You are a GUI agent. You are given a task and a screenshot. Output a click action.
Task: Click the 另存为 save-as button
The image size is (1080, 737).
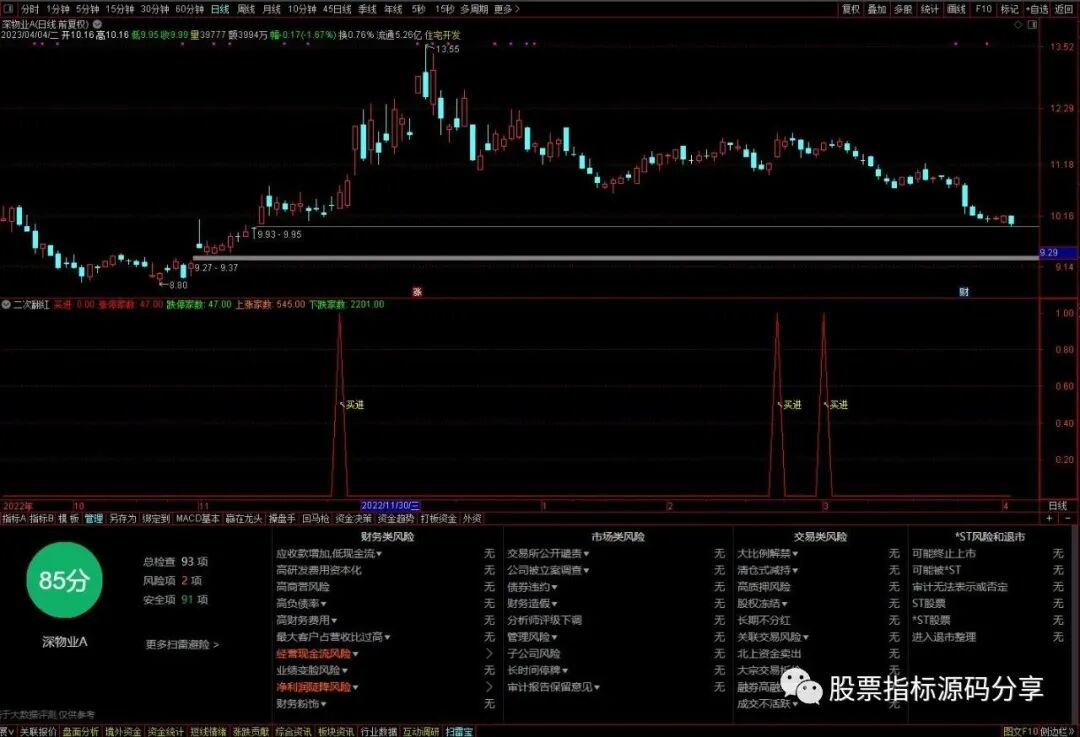123,518
